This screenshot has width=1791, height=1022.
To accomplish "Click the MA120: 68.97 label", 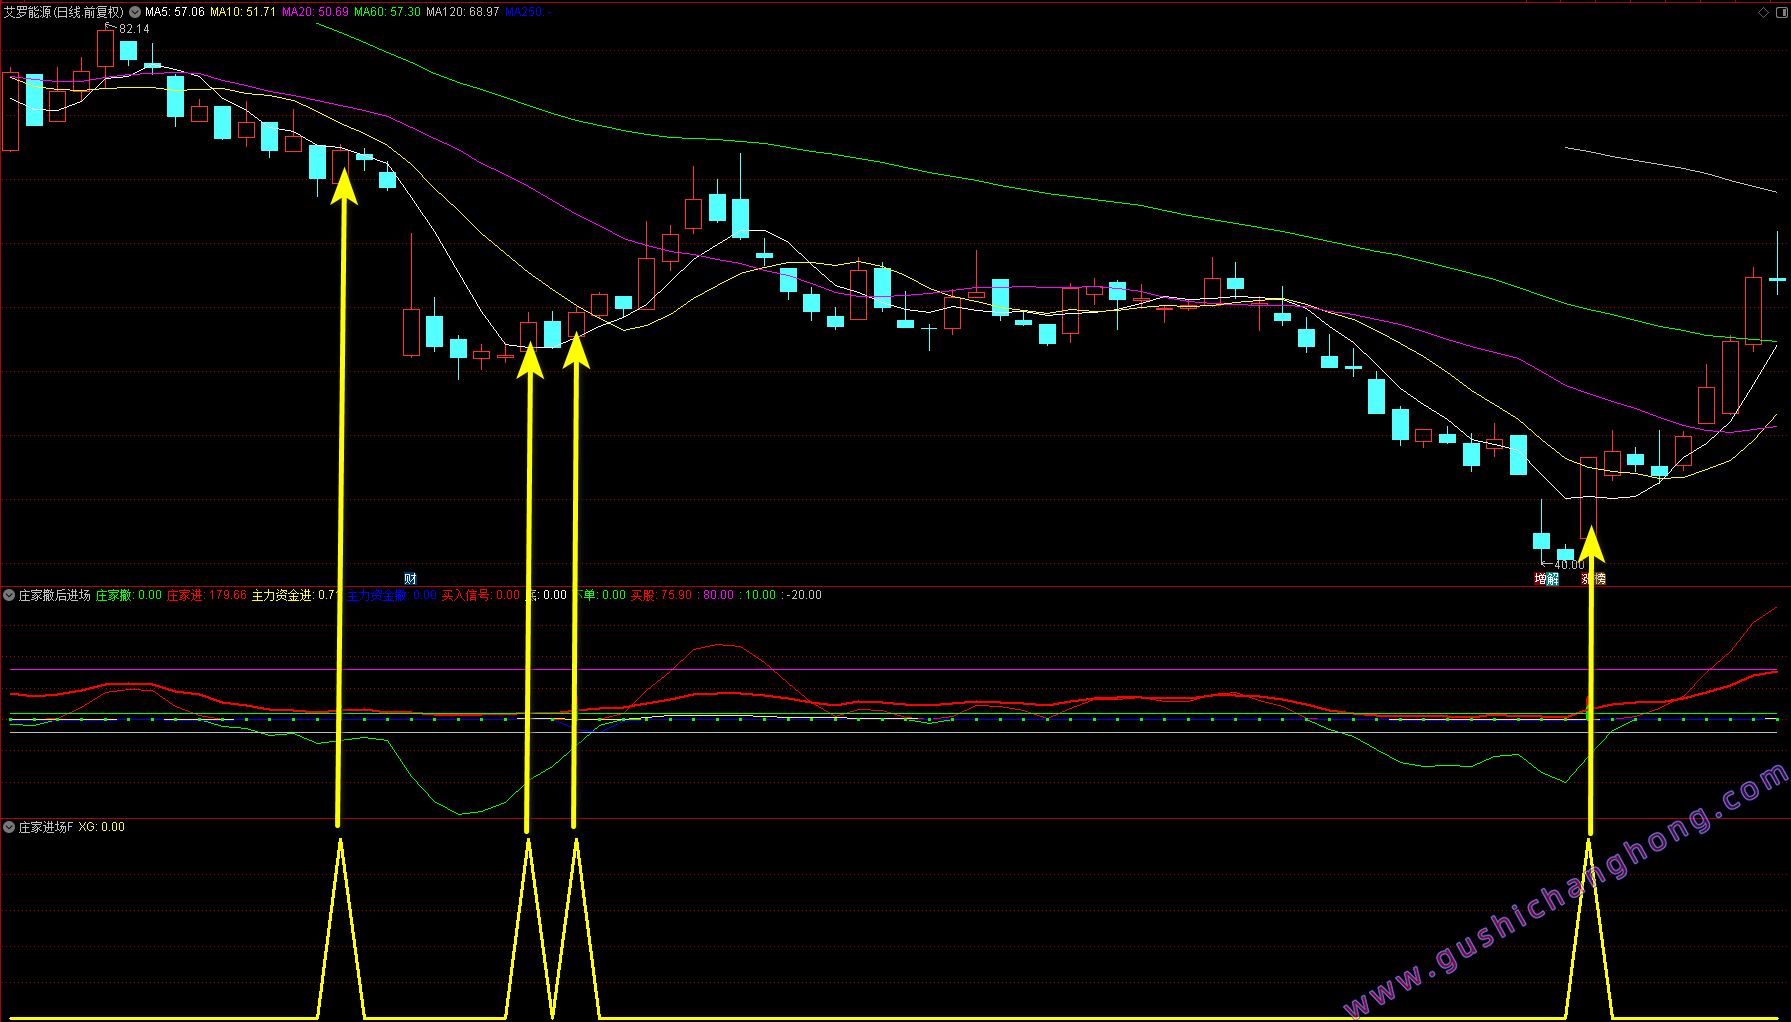I will (463, 12).
